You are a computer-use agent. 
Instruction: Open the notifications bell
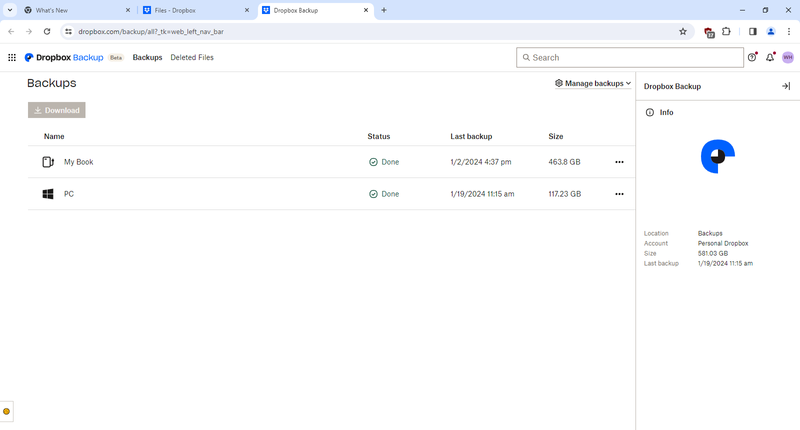[770, 58]
